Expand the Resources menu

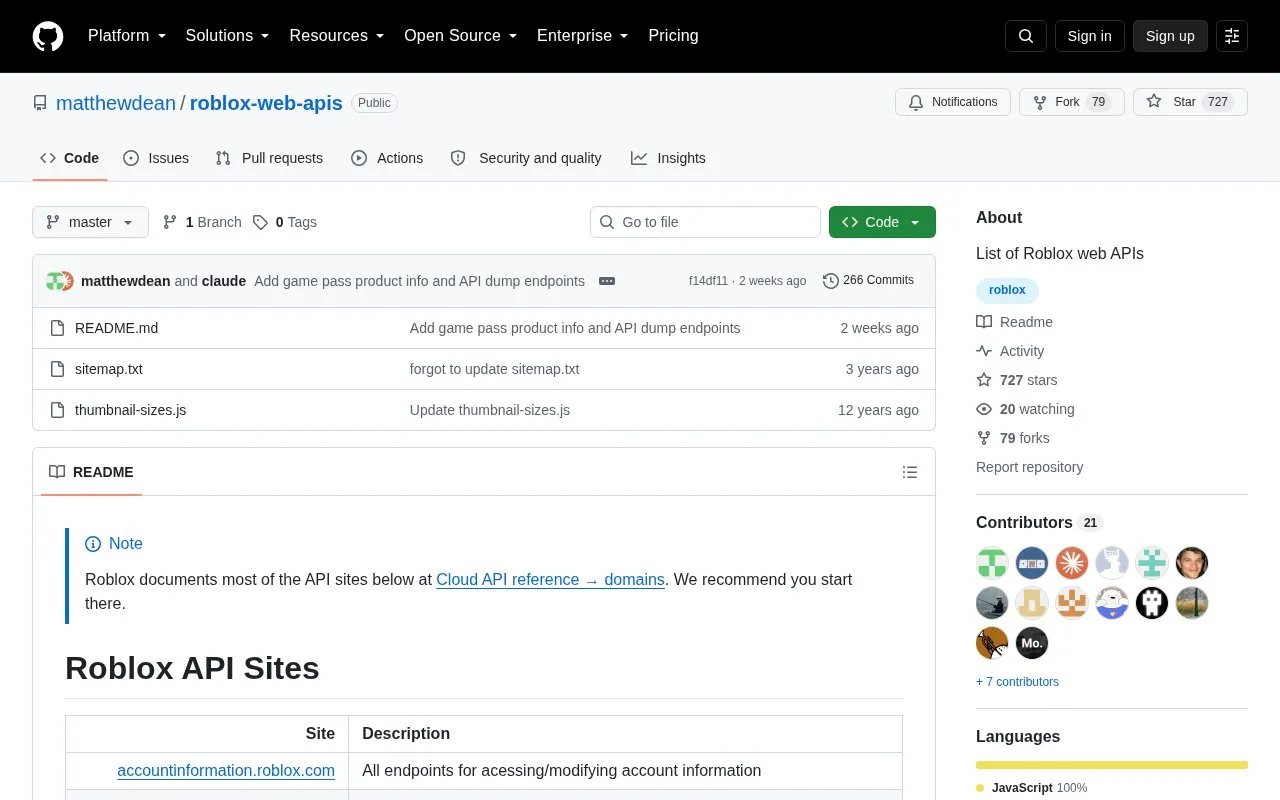pyautogui.click(x=338, y=36)
